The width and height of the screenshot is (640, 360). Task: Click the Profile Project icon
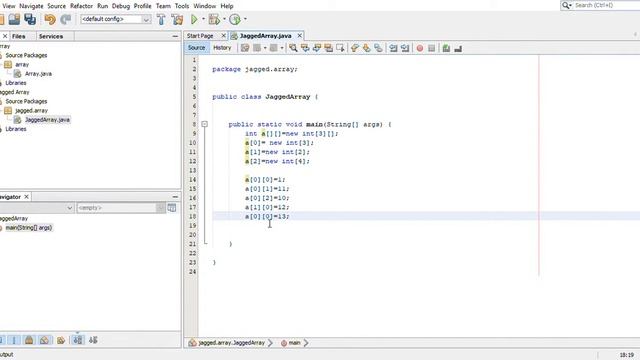(x=235, y=19)
